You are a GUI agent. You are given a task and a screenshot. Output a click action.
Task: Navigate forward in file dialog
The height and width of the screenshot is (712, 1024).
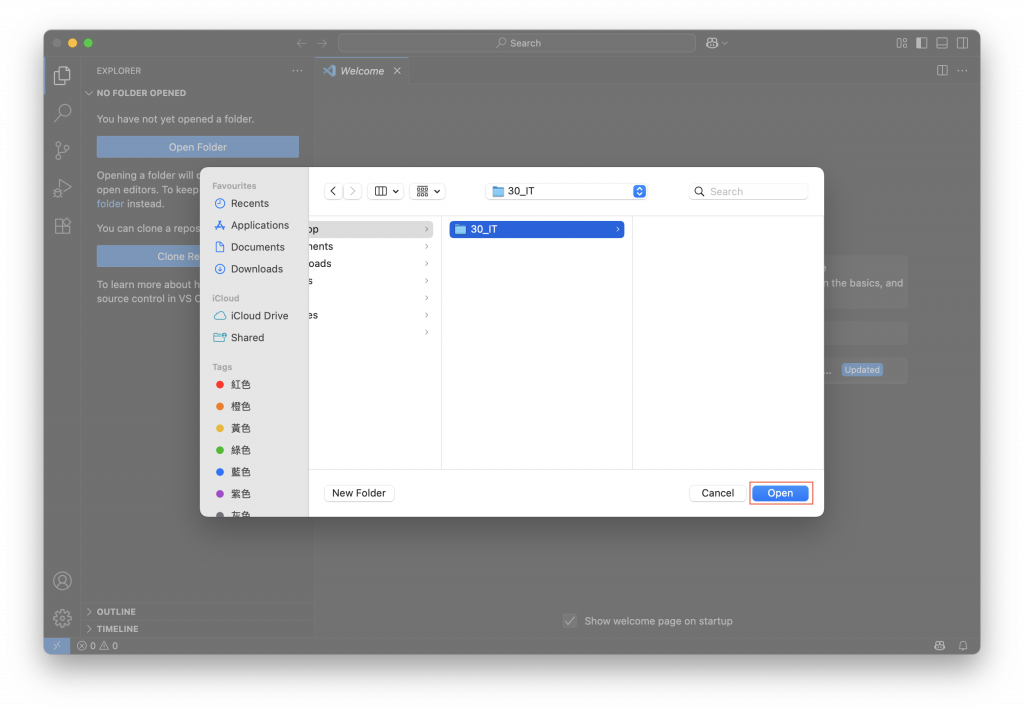(353, 191)
